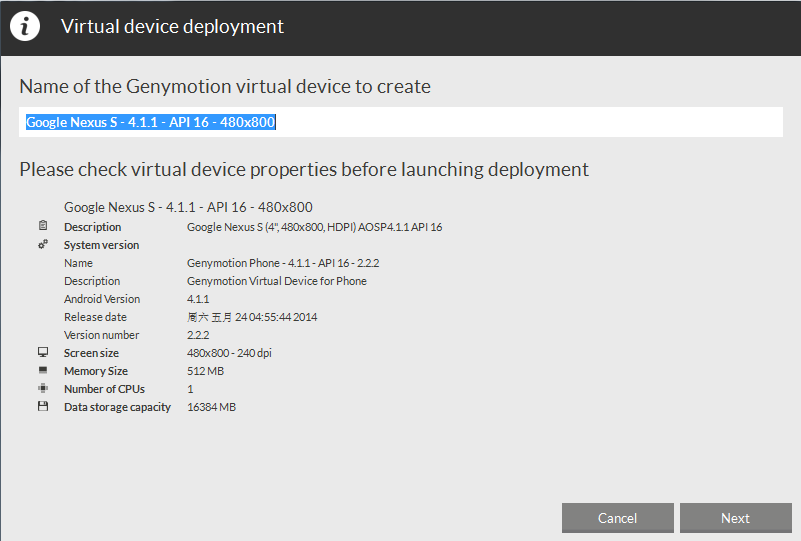Click the heading 'Please check virtual device properties before launching deployment'
The width and height of the screenshot is (801, 541).
304,169
